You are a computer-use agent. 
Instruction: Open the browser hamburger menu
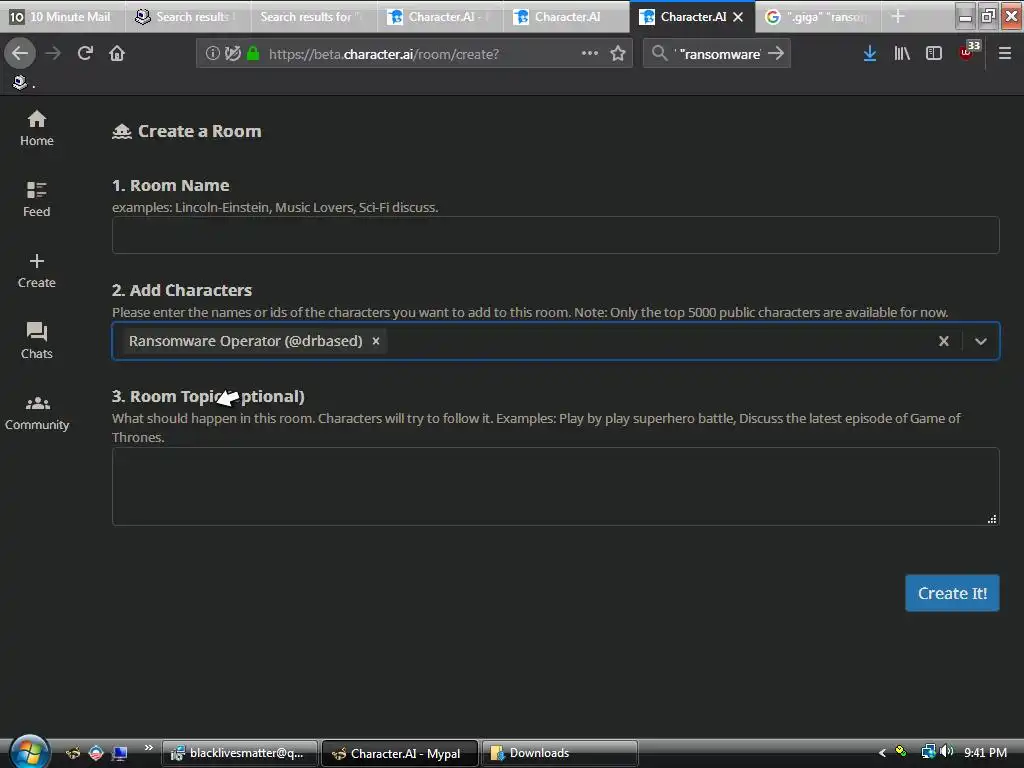pos(1004,54)
